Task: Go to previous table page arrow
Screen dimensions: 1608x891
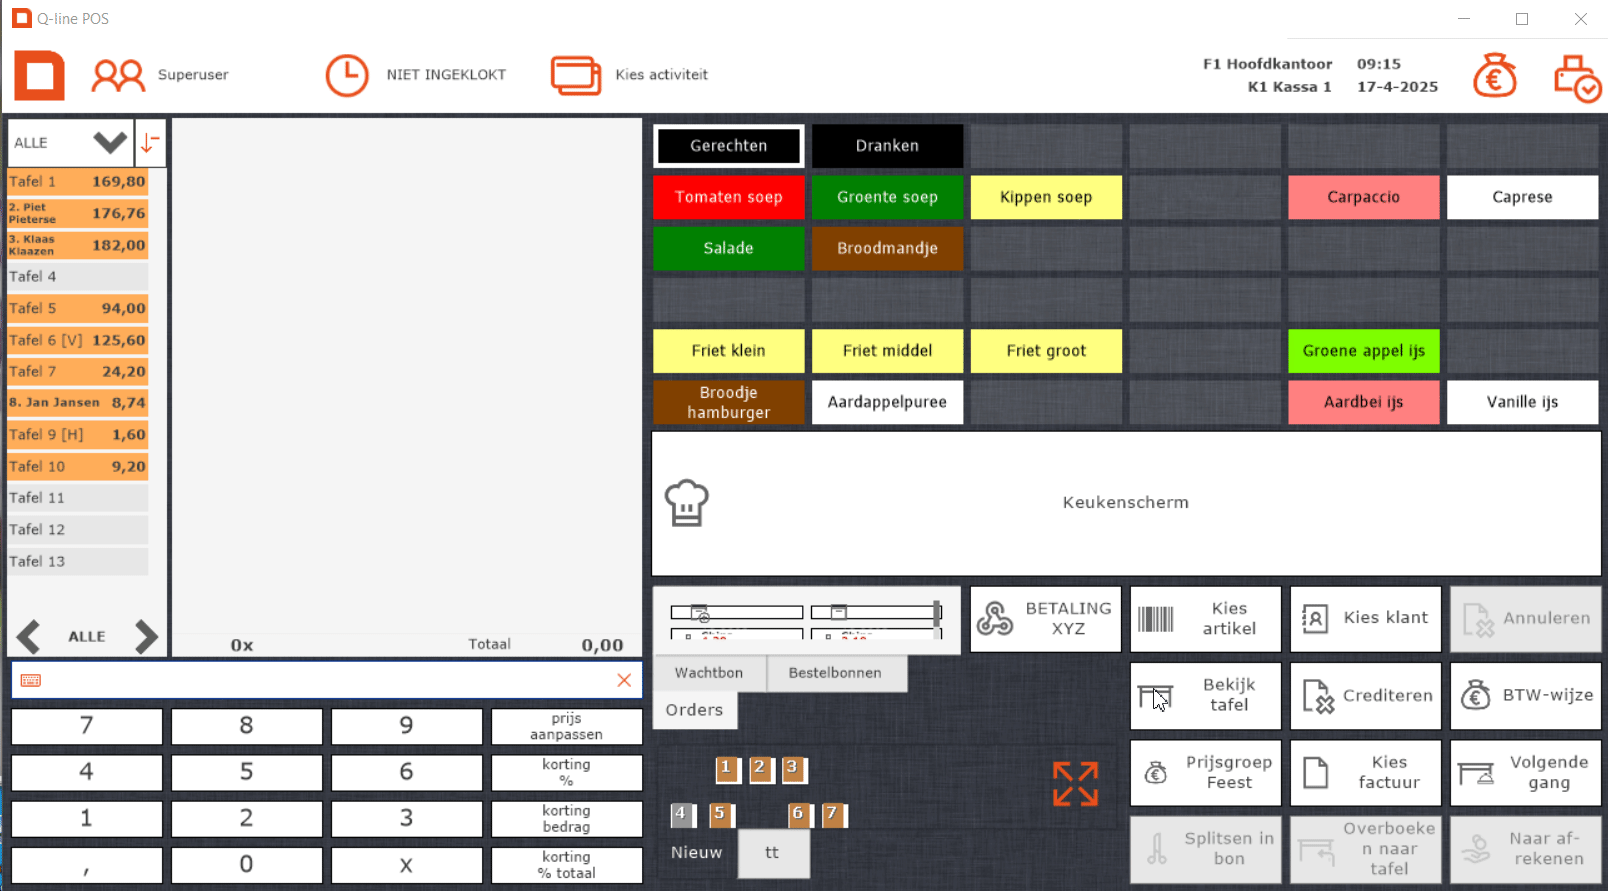Action: [x=29, y=636]
